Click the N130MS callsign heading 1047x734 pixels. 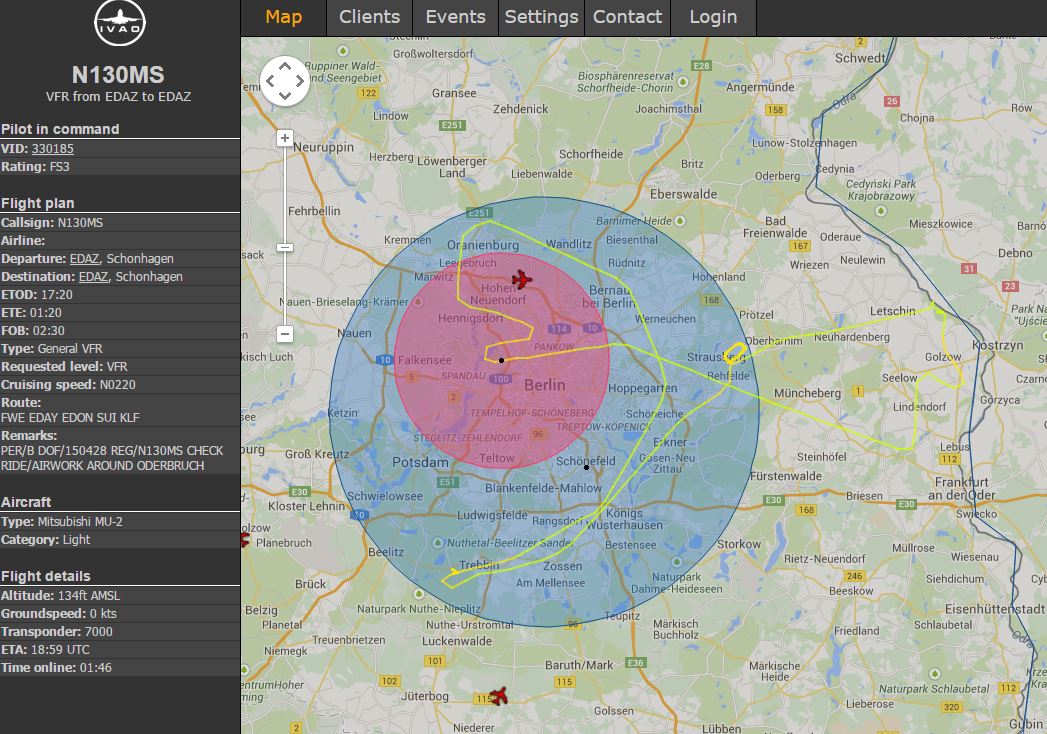click(x=118, y=75)
